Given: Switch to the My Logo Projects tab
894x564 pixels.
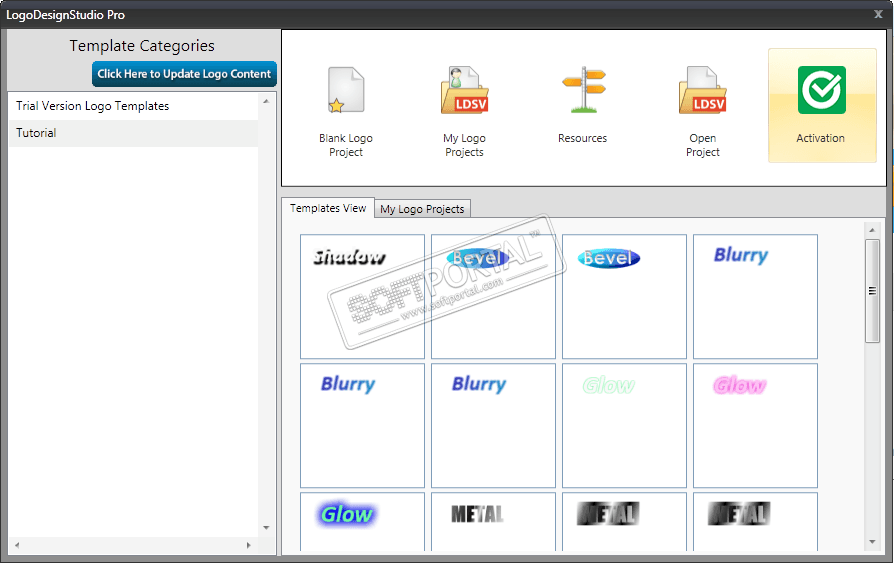Looking at the screenshot, I should (x=422, y=209).
